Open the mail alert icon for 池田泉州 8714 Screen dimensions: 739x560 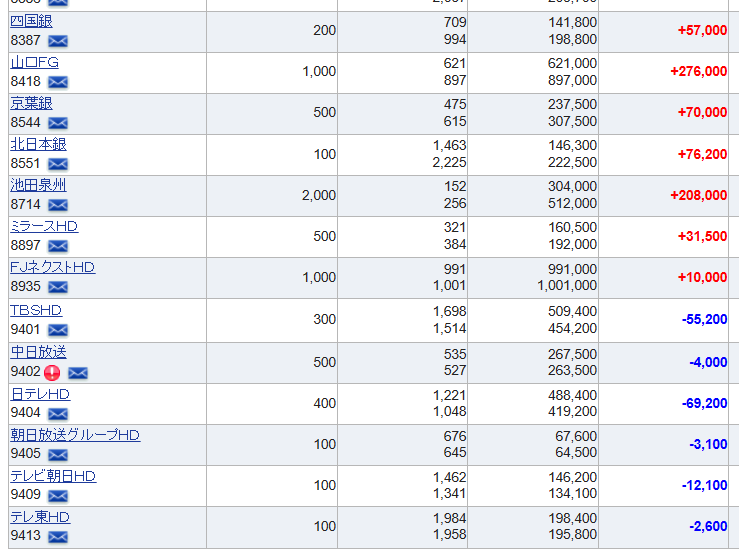point(58,205)
